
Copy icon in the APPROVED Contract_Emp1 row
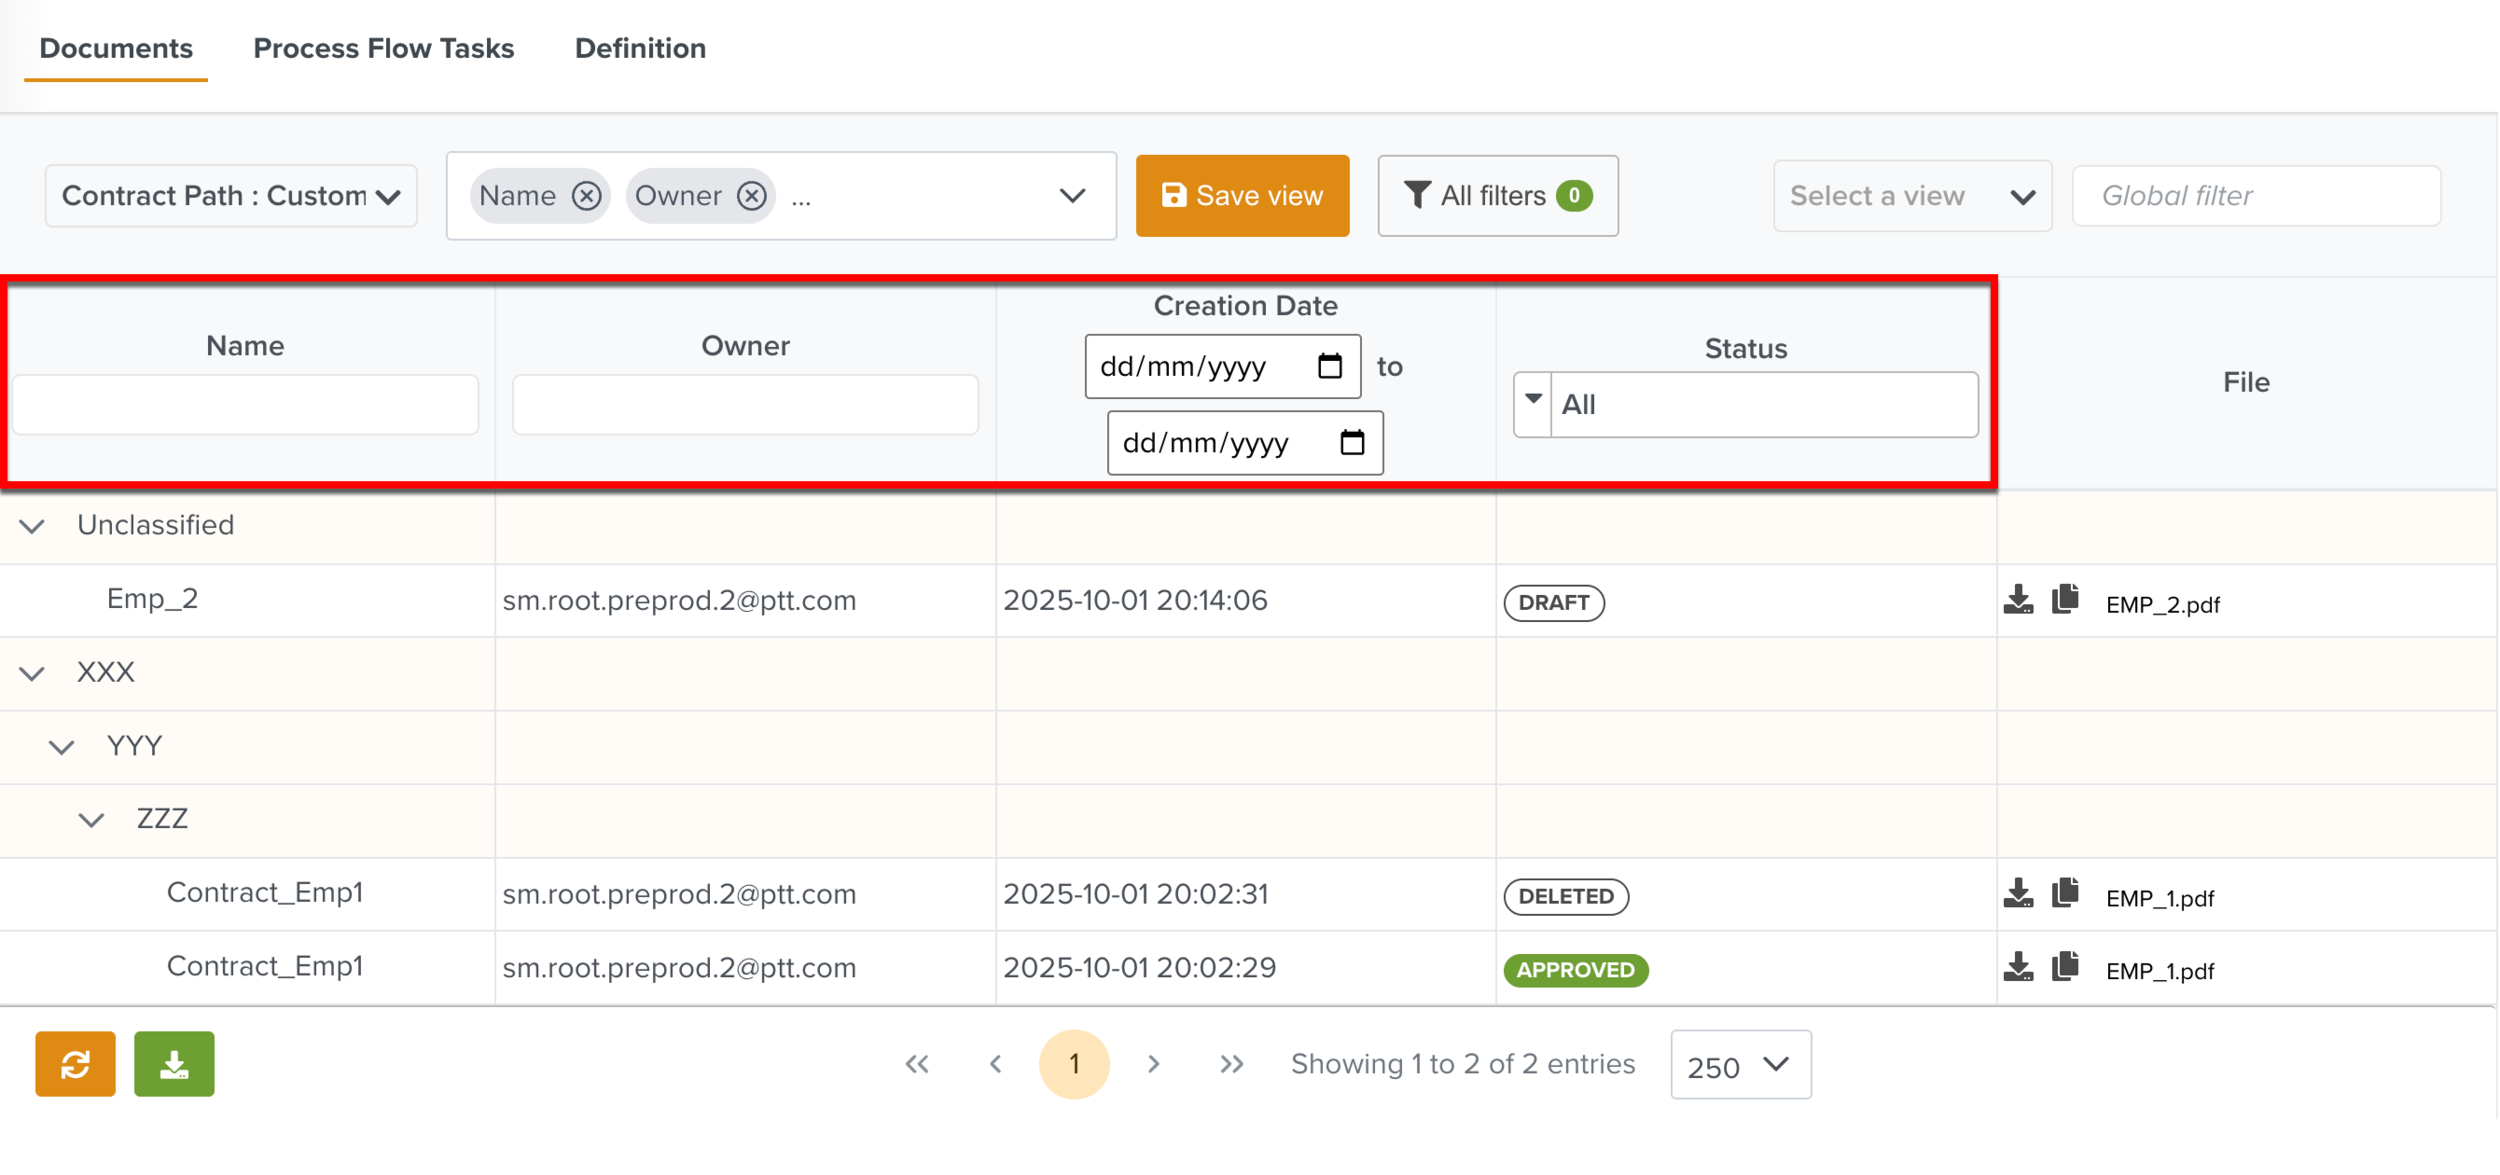2066,967
